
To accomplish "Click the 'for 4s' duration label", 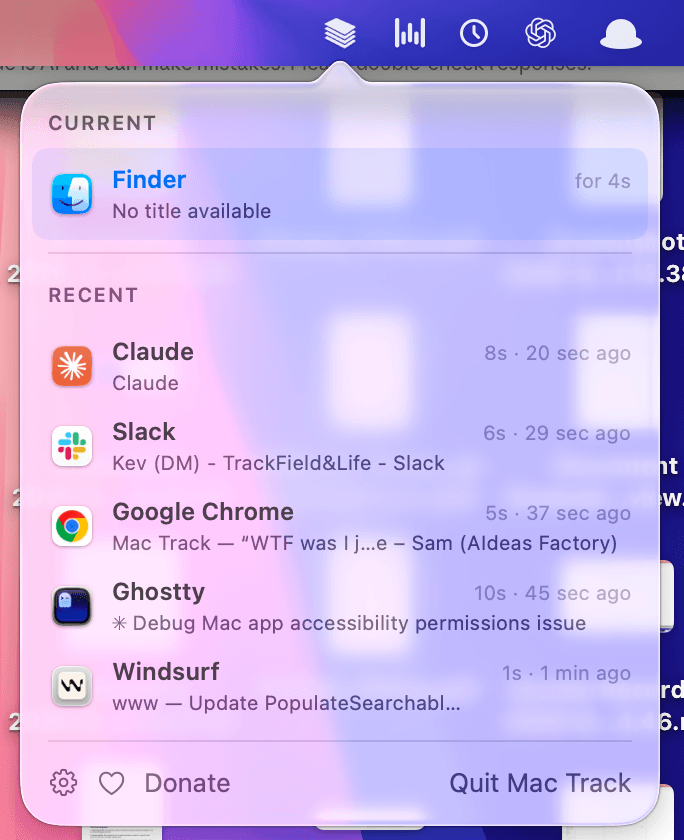I will 603,181.
